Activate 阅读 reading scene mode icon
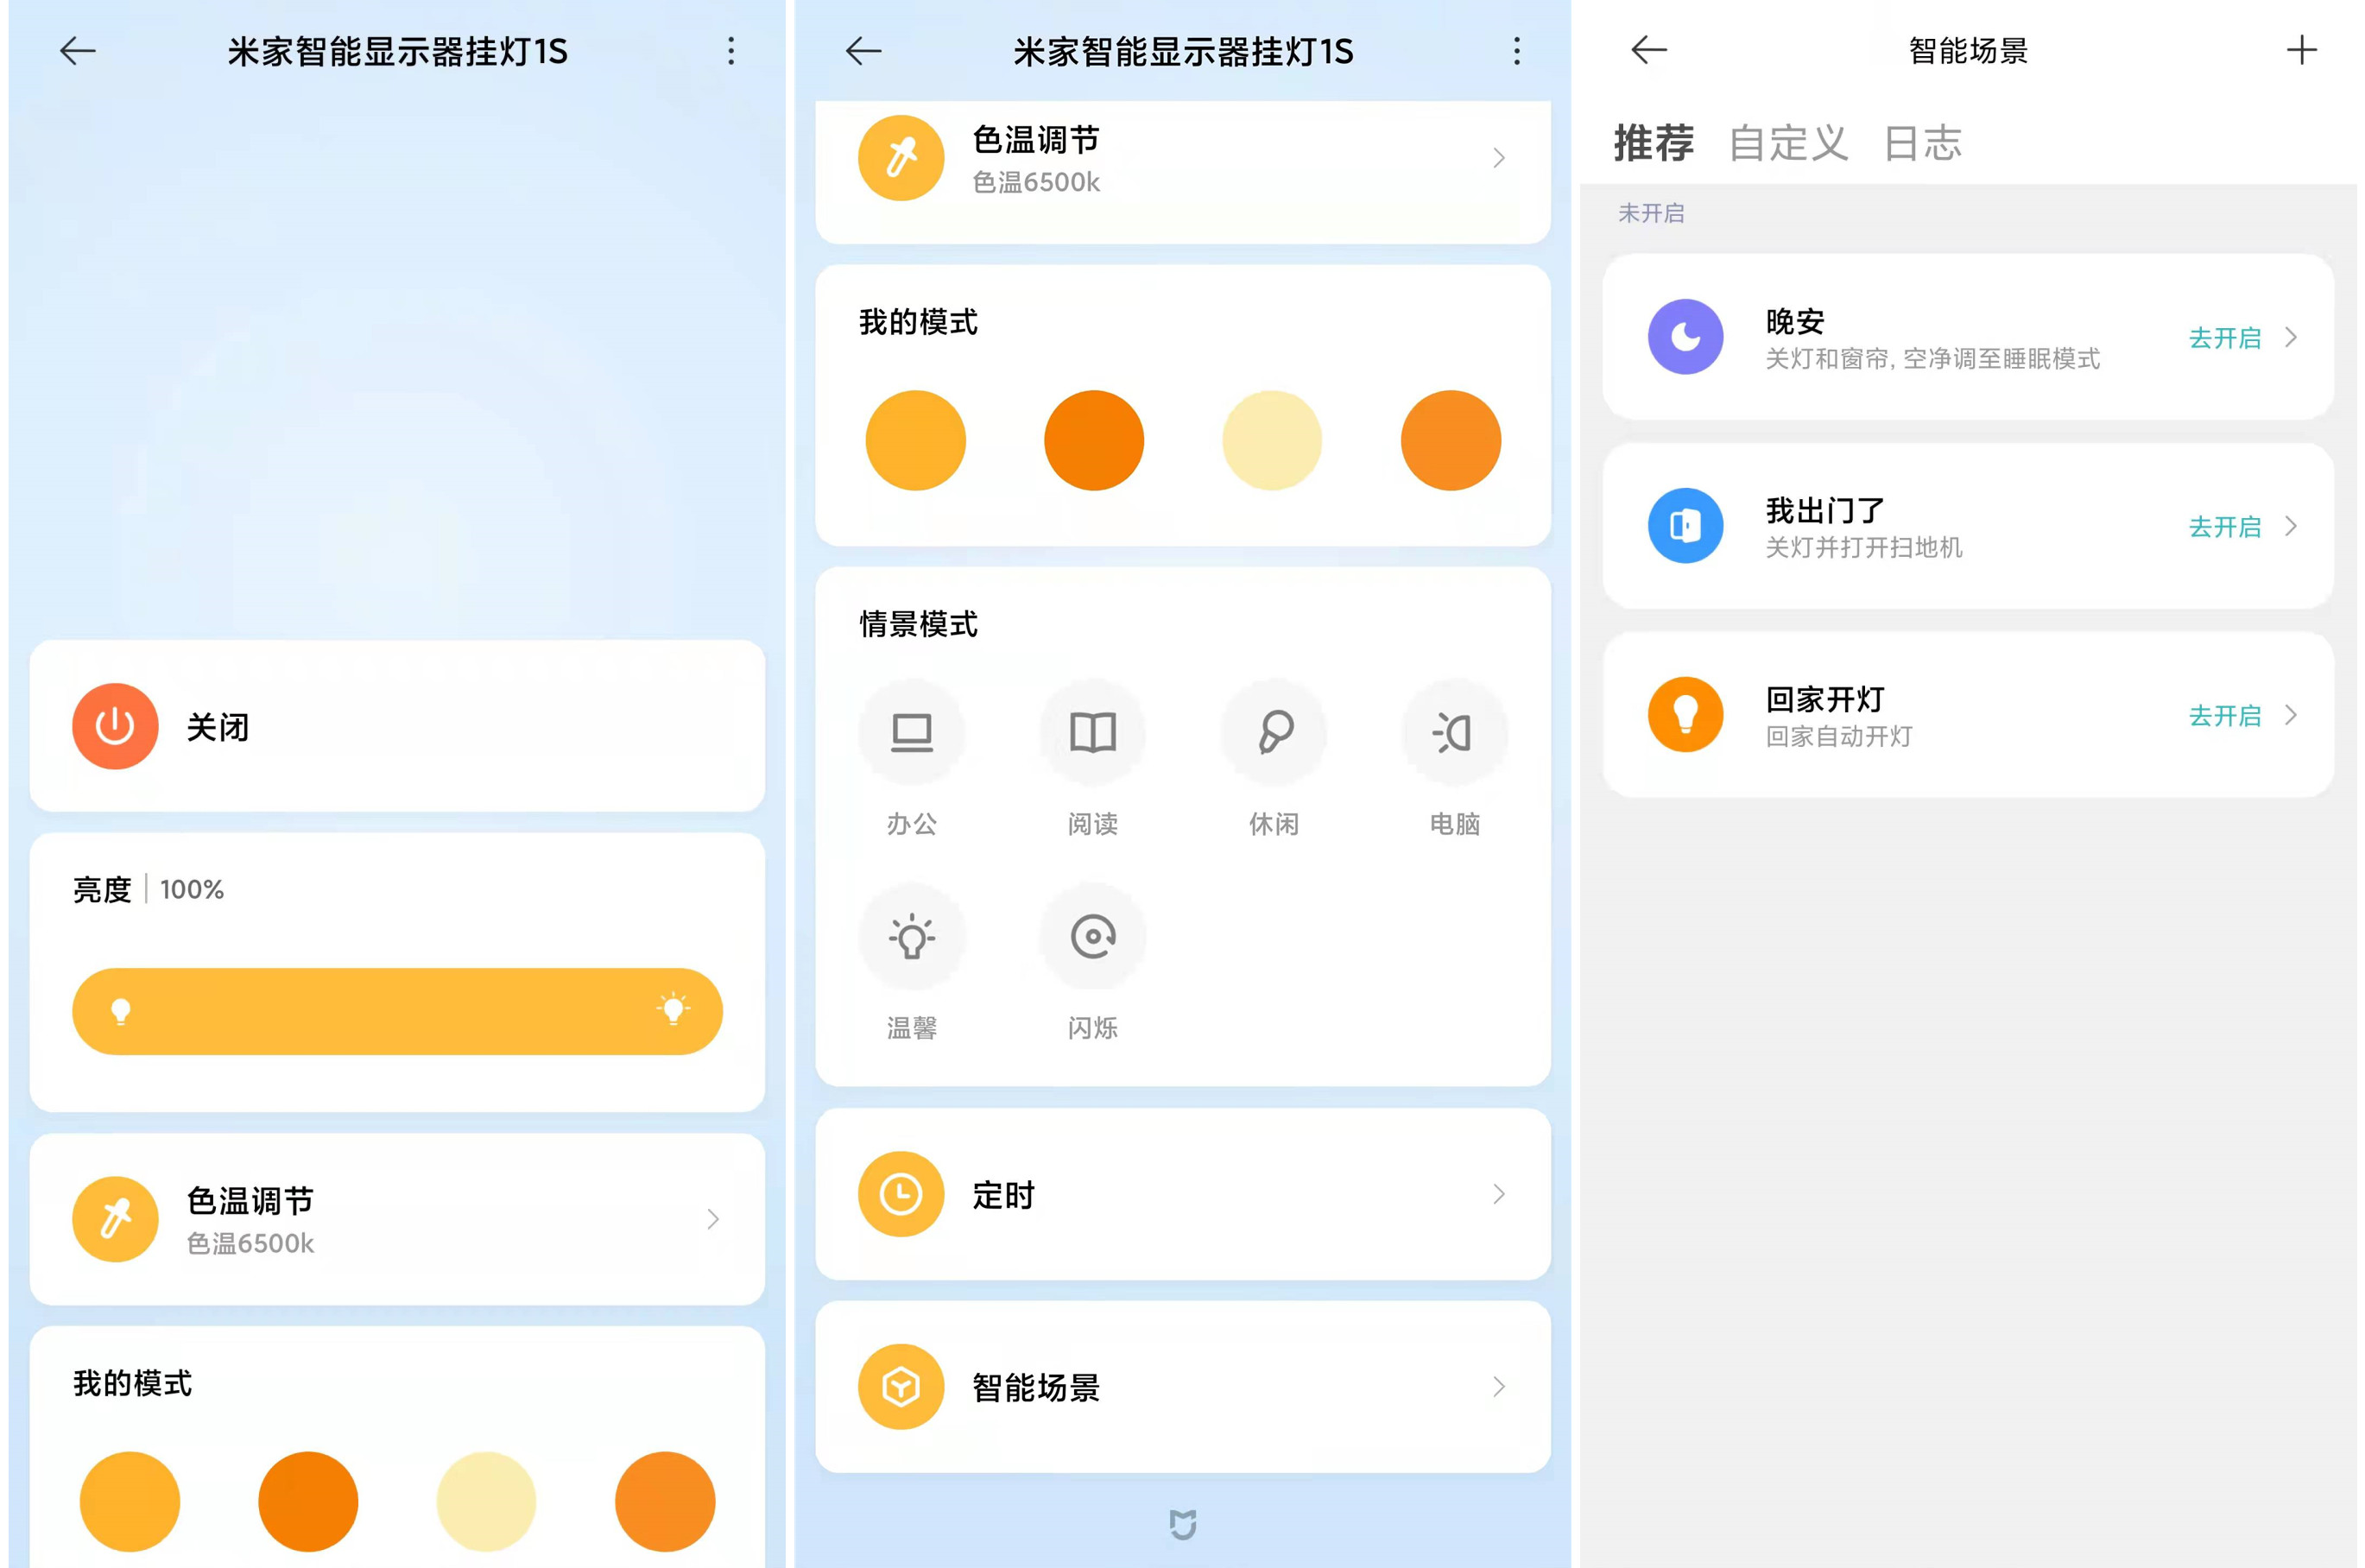Screen dimensions: 2365x1568 pyautogui.click(x=1093, y=732)
